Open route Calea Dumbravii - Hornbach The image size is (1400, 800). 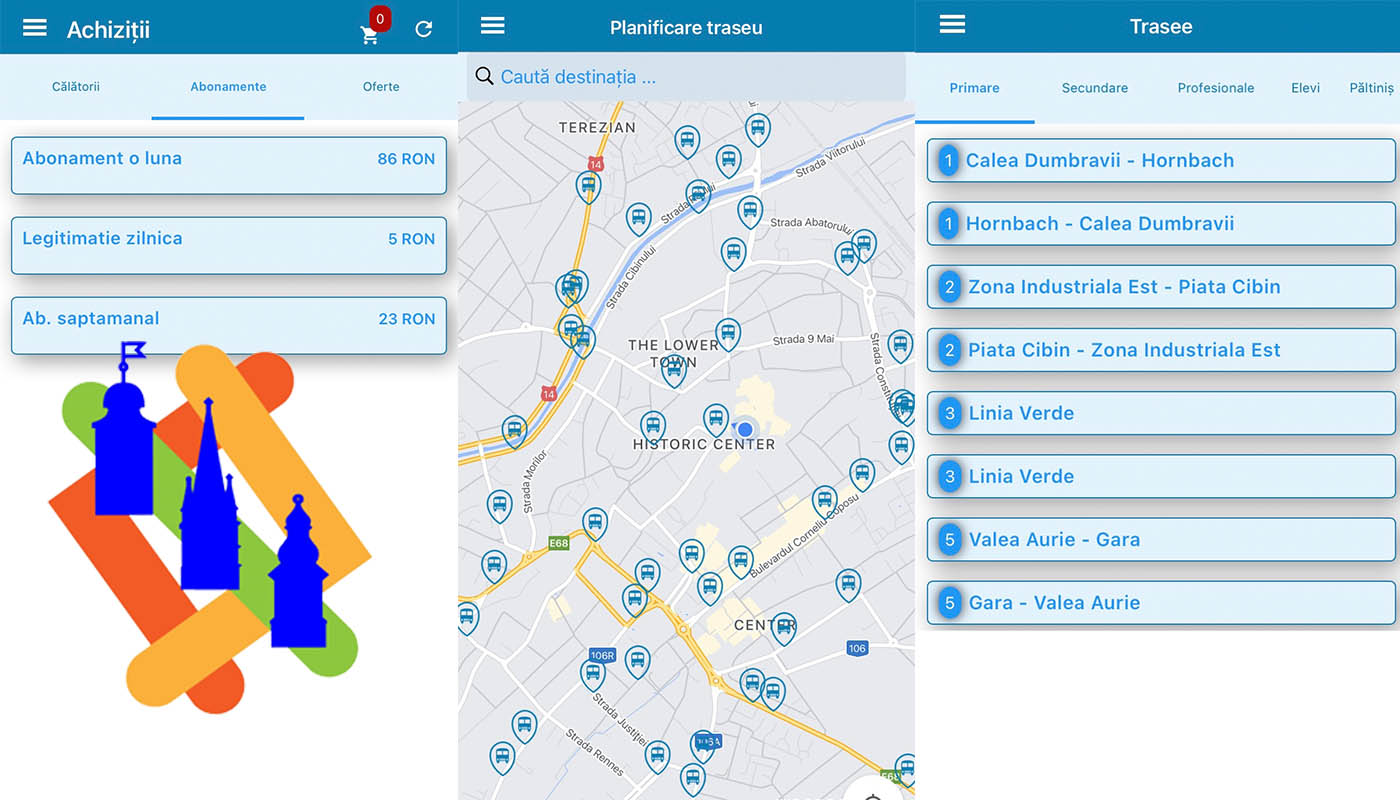tap(1160, 161)
